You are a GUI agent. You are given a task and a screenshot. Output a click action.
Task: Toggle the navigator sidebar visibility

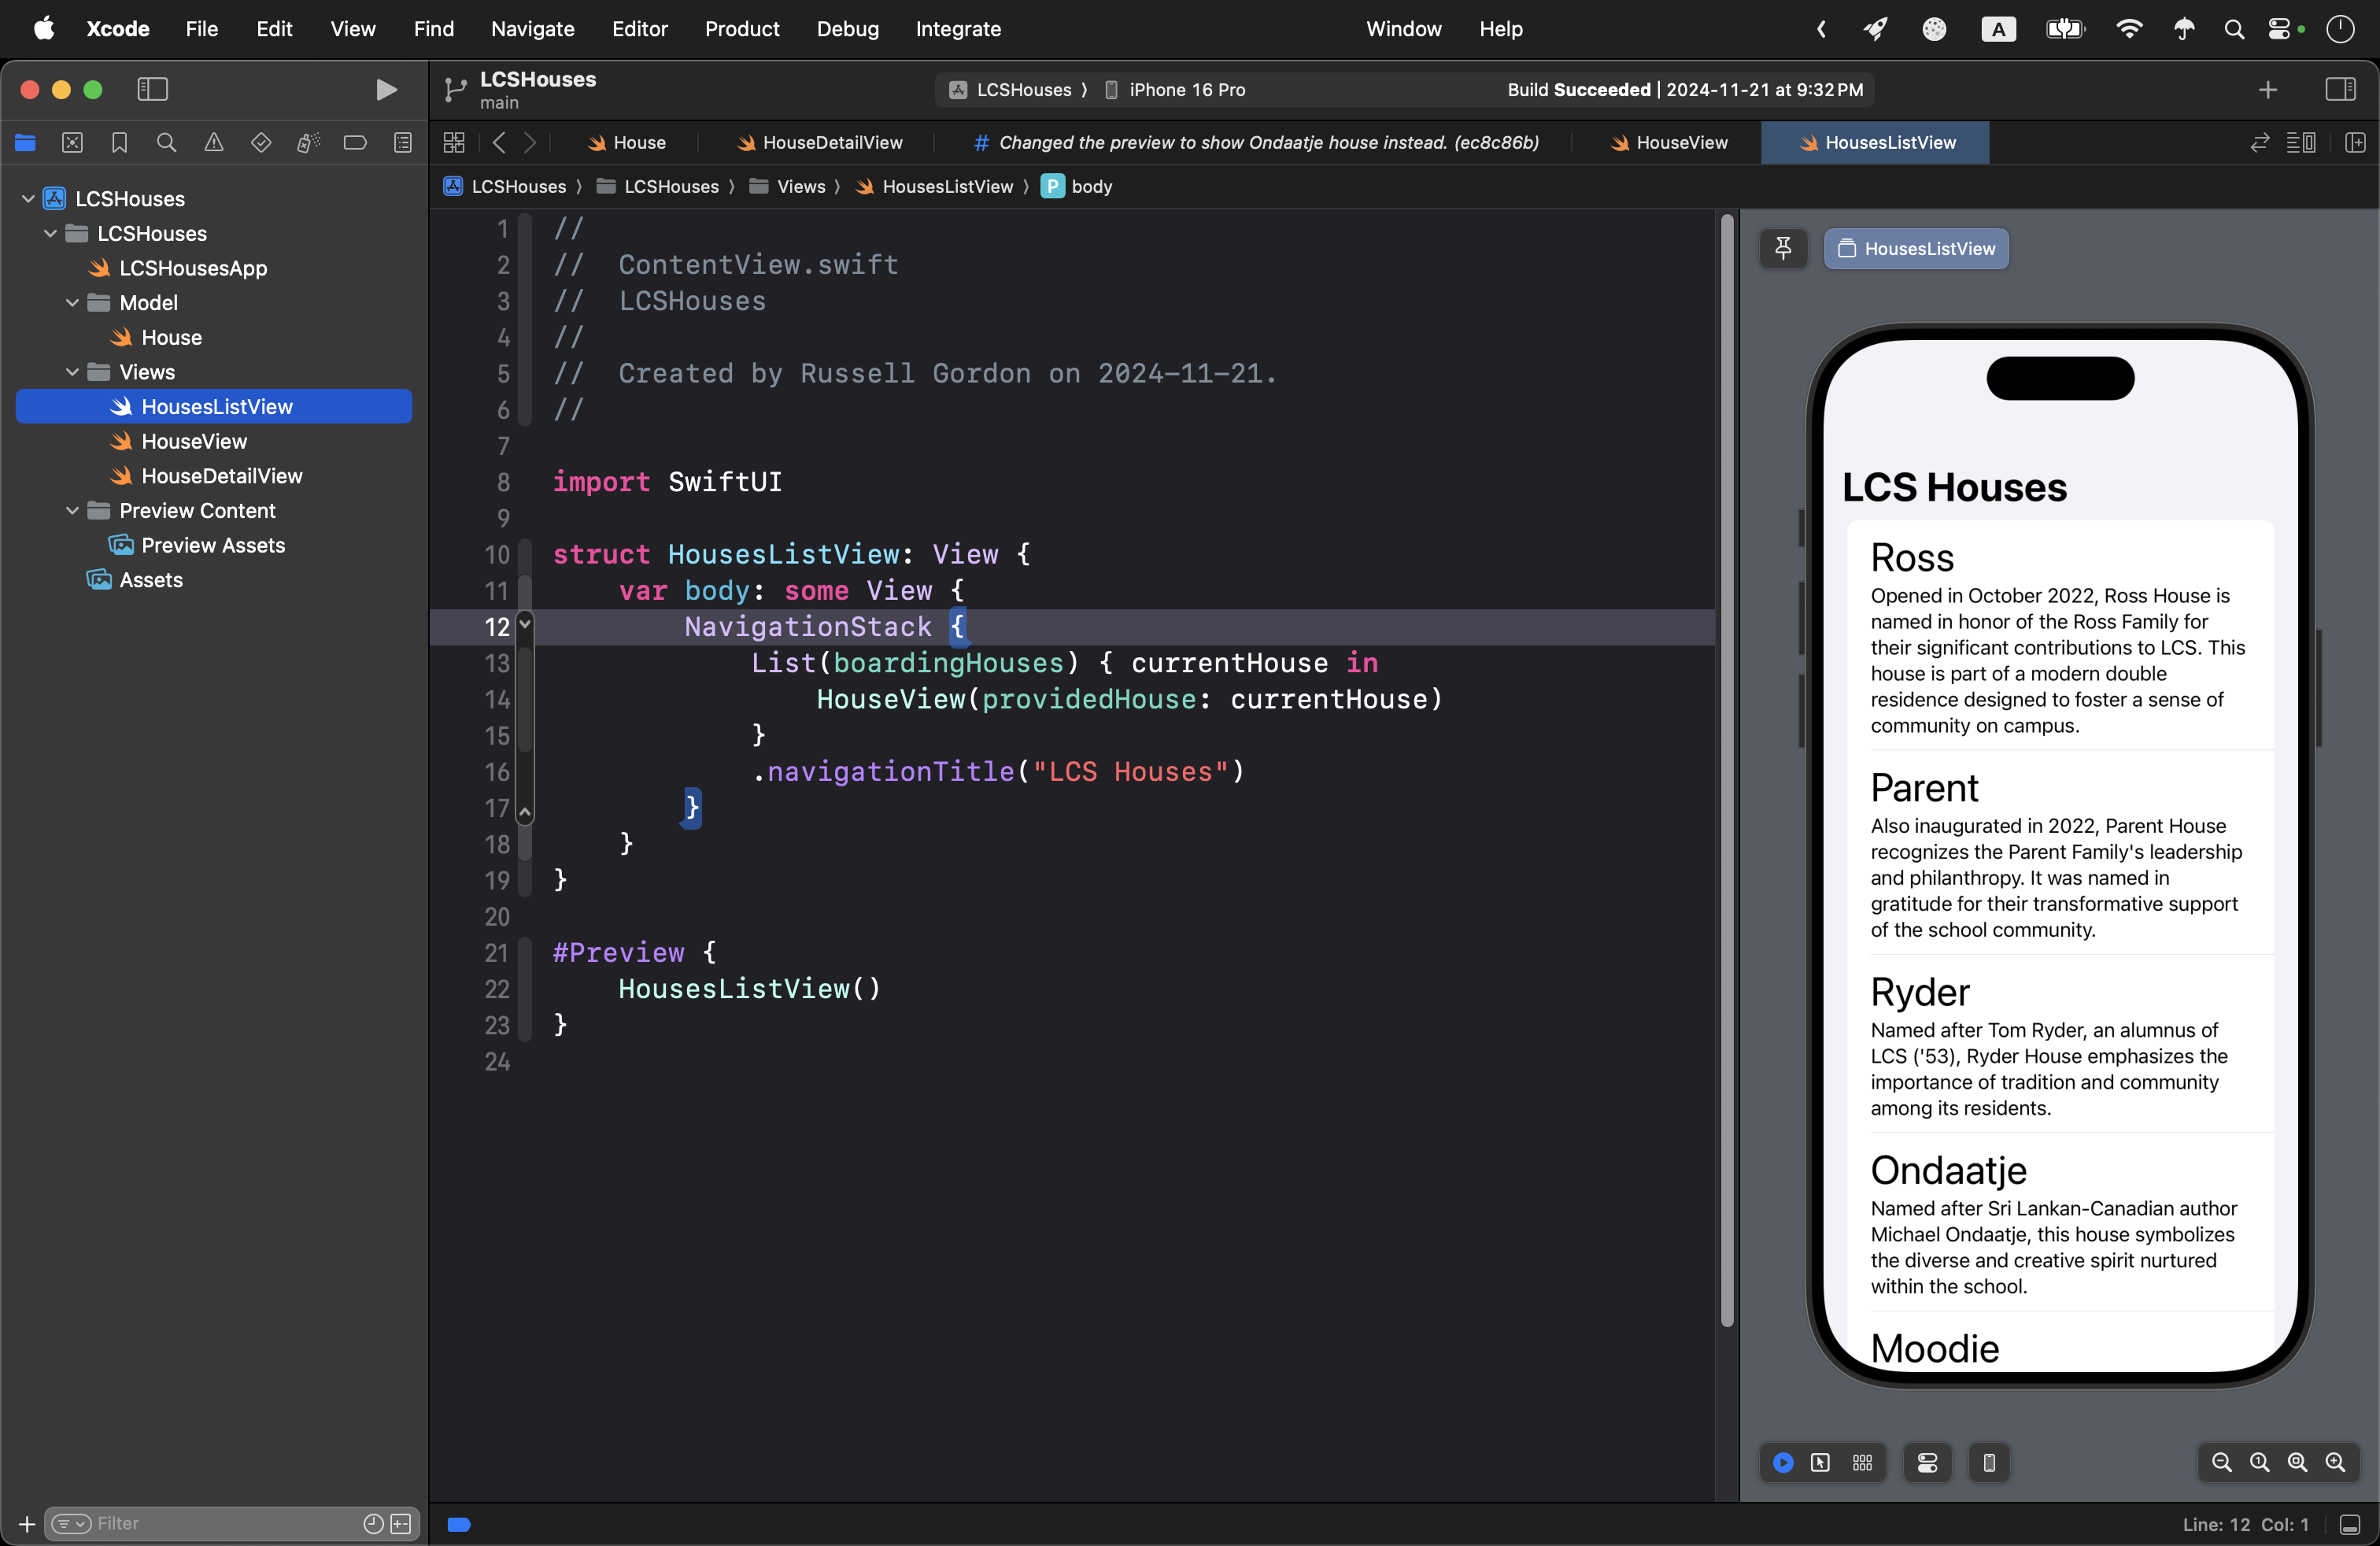pyautogui.click(x=152, y=90)
